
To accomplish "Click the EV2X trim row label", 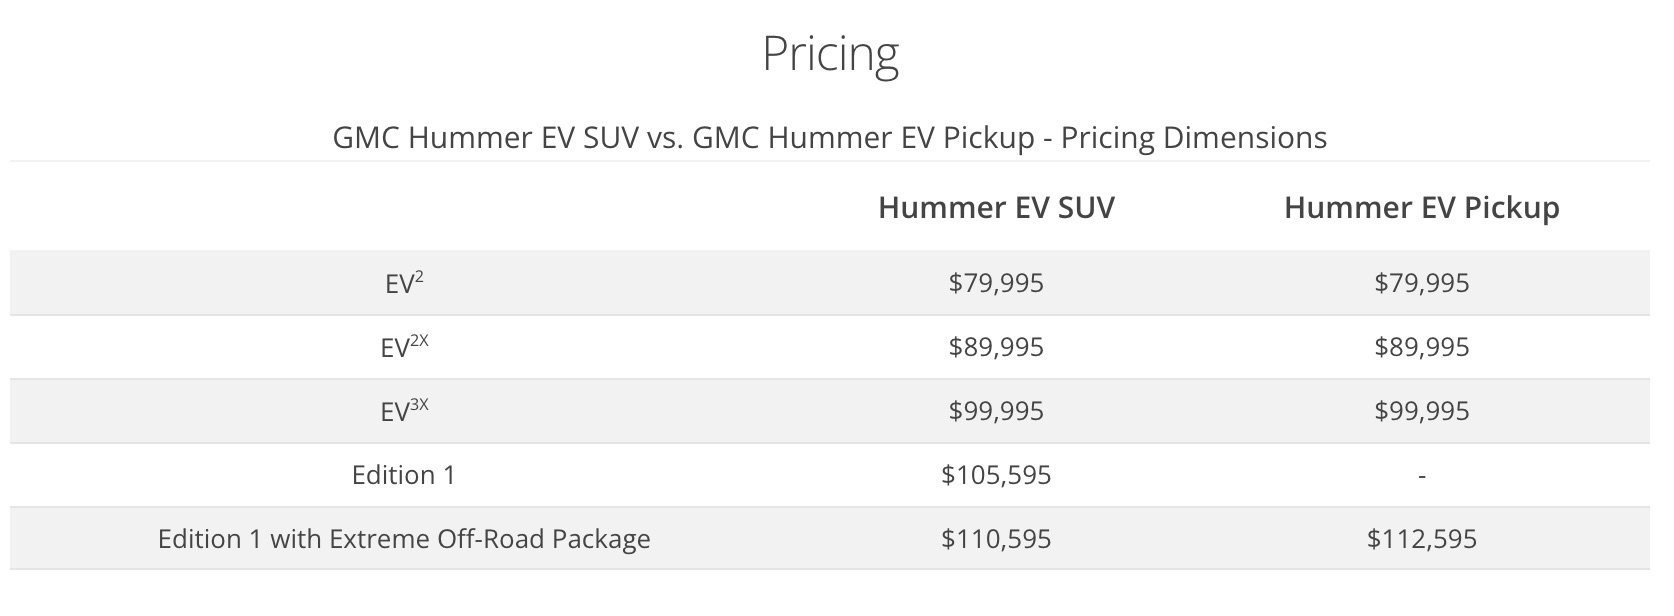I will coord(404,347).
